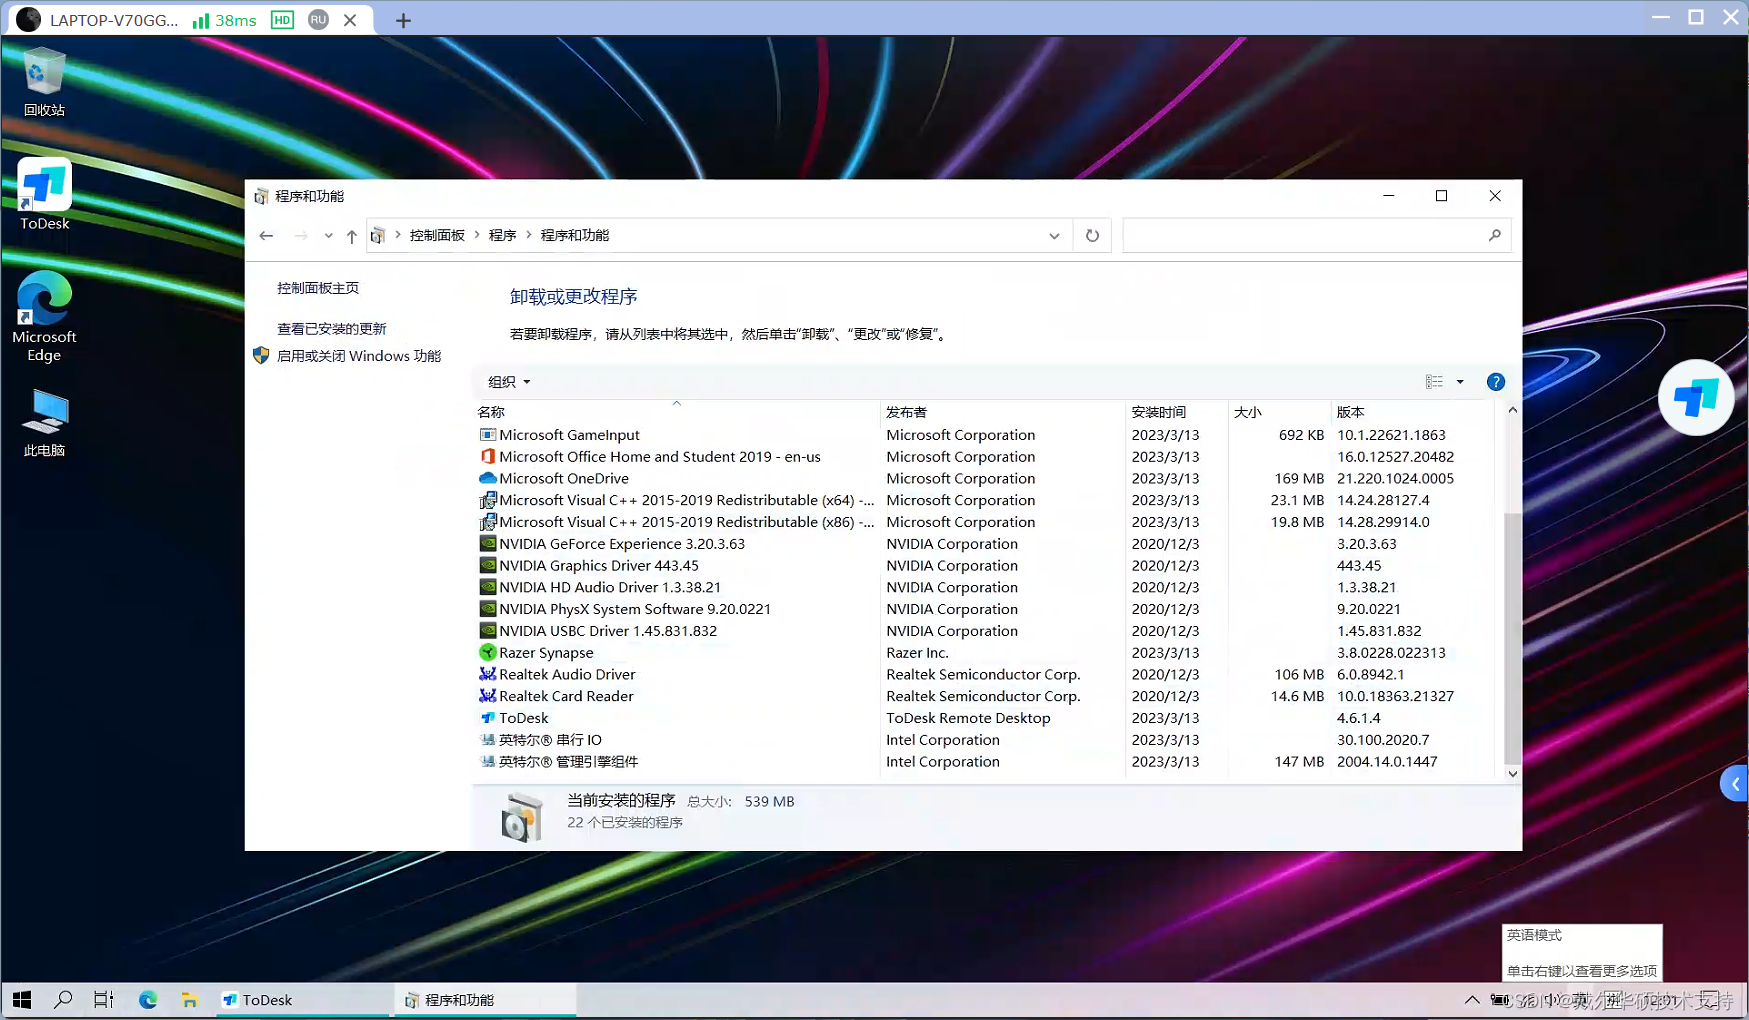Click the Microsoft OneDrive cloud icon

487,479
